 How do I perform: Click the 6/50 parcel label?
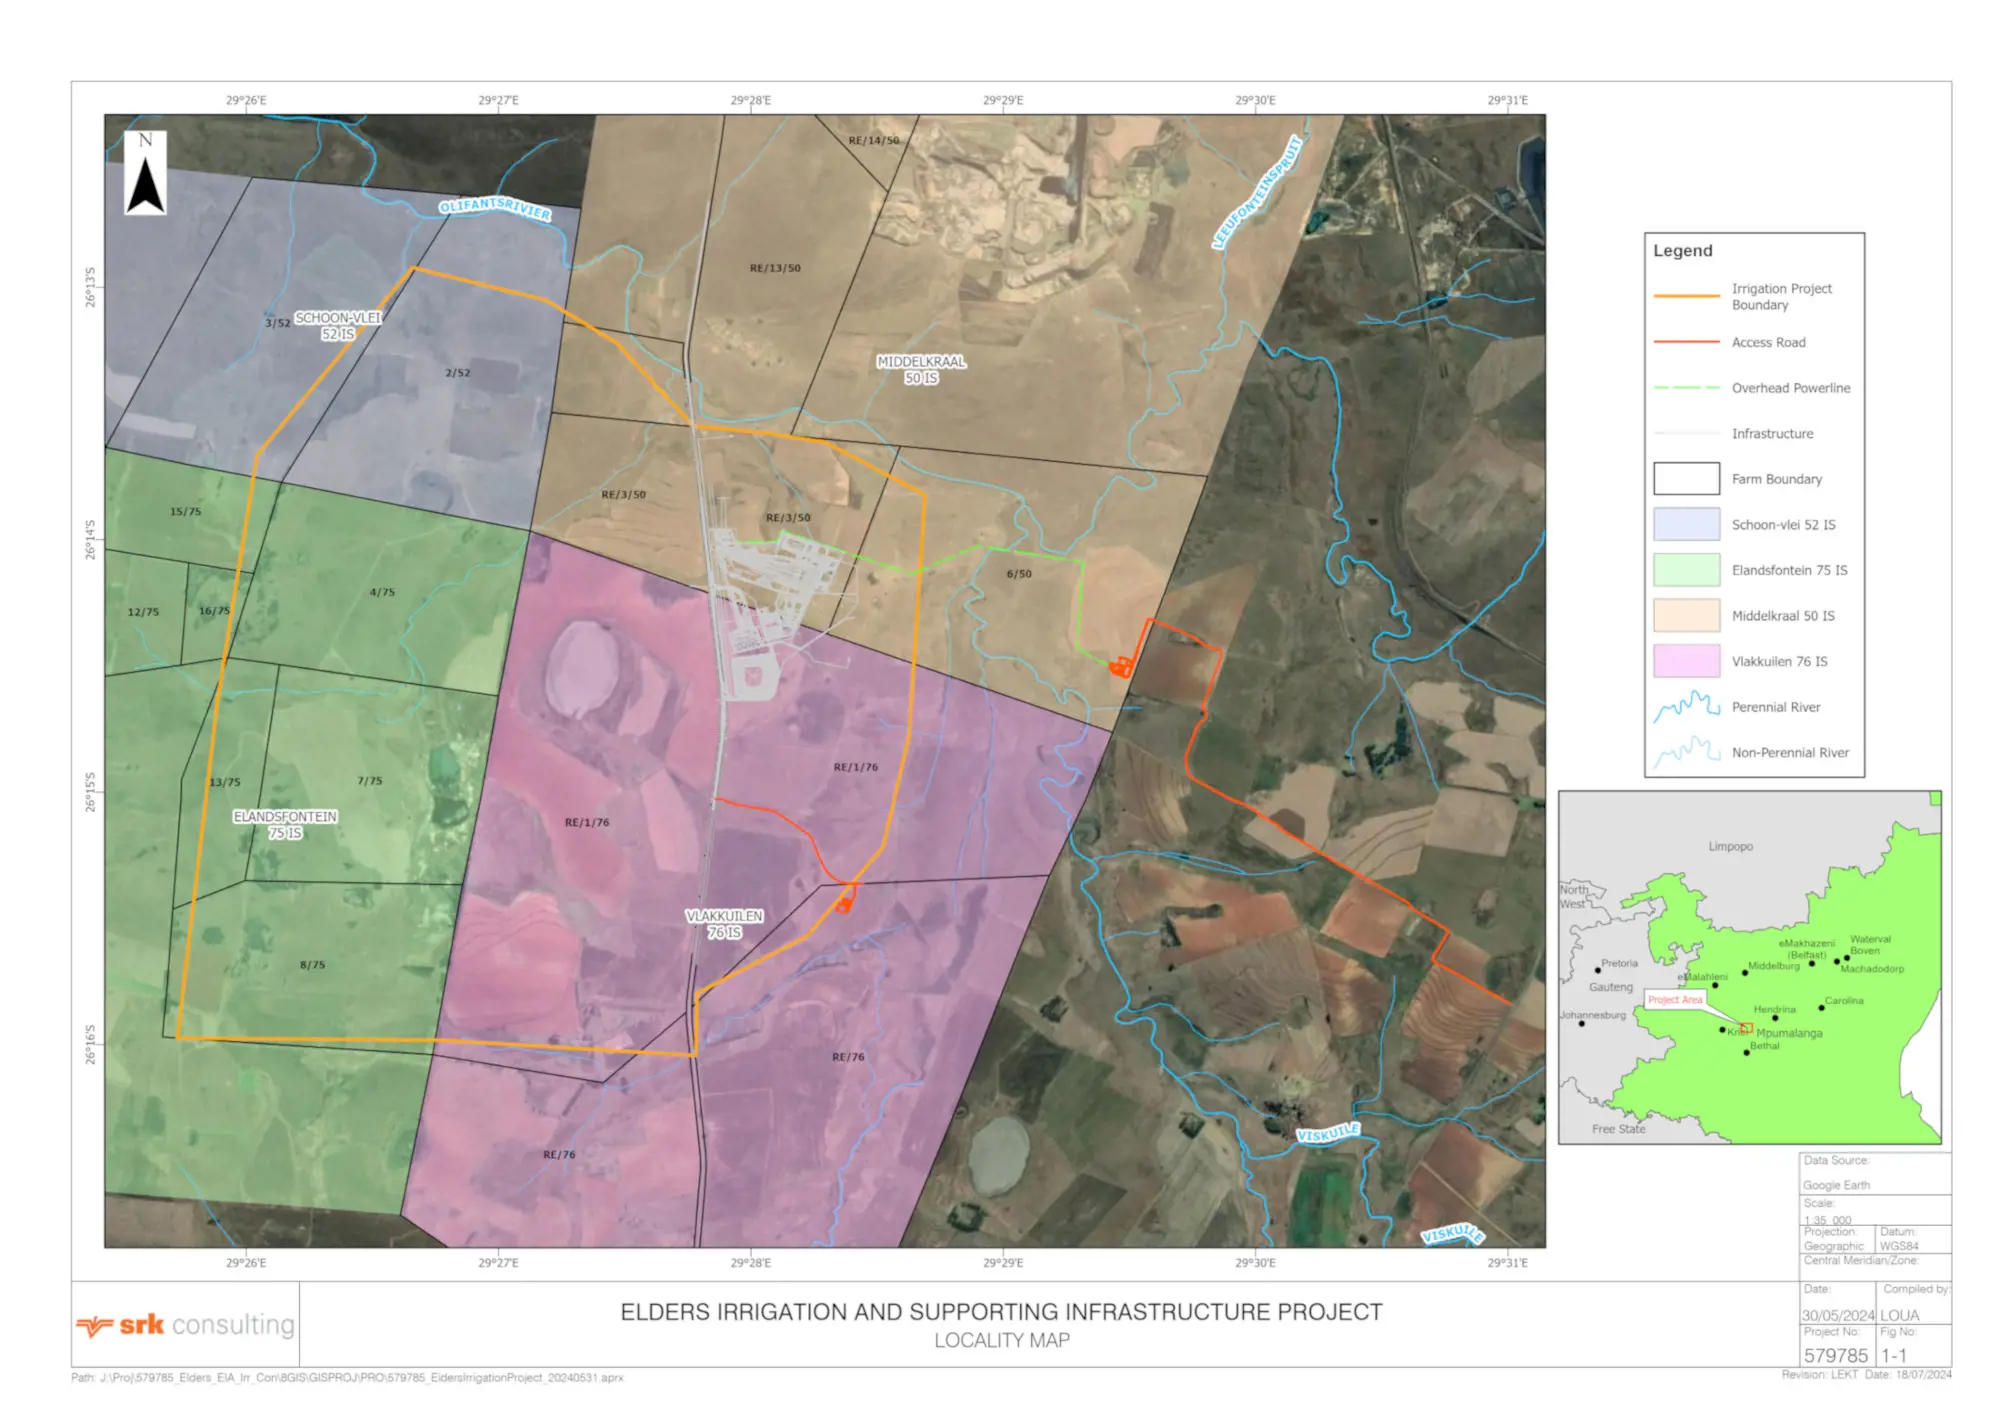pos(1019,574)
